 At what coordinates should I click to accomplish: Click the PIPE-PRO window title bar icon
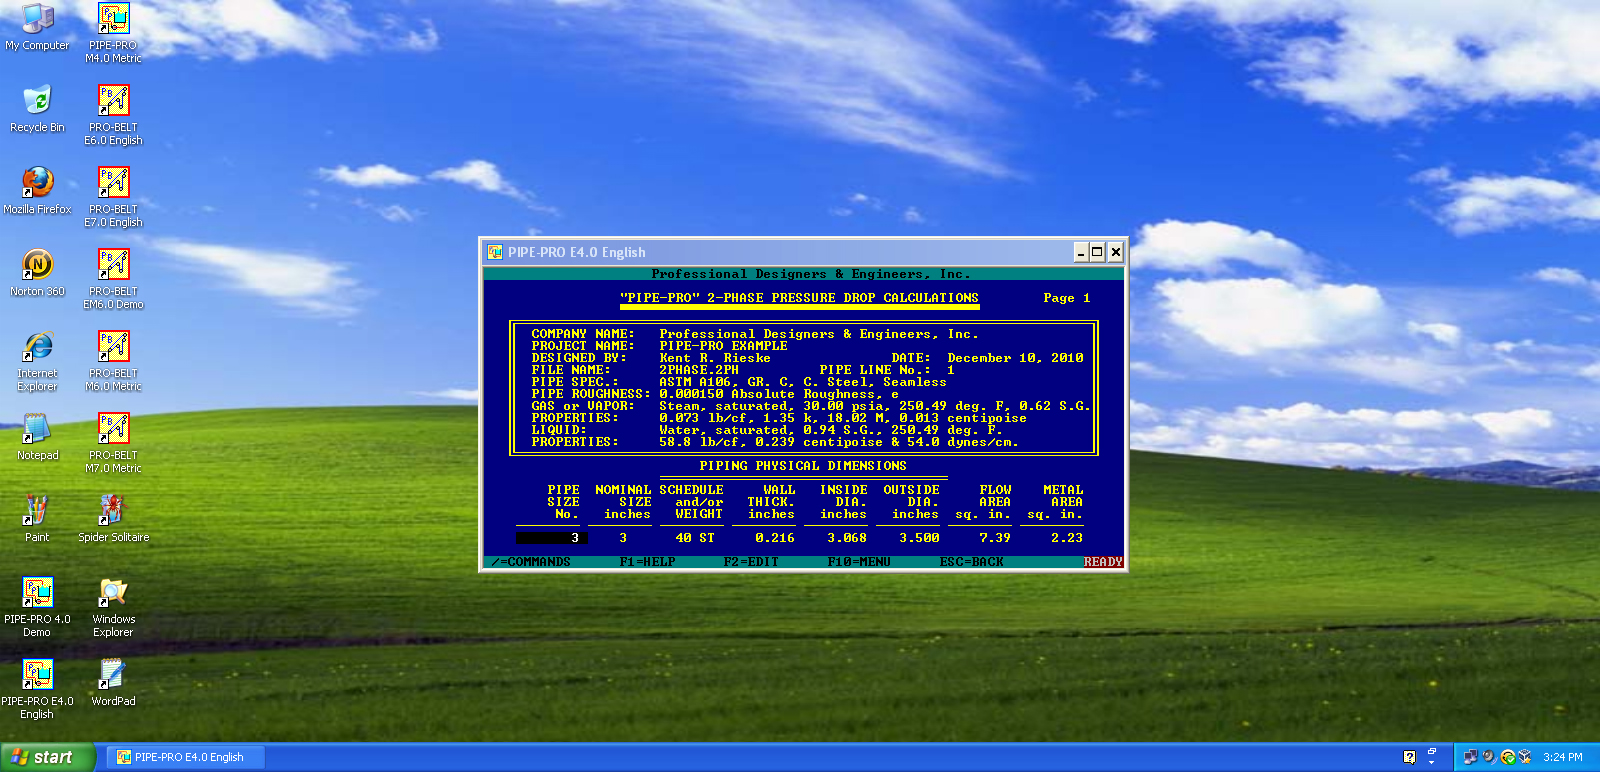coord(494,252)
